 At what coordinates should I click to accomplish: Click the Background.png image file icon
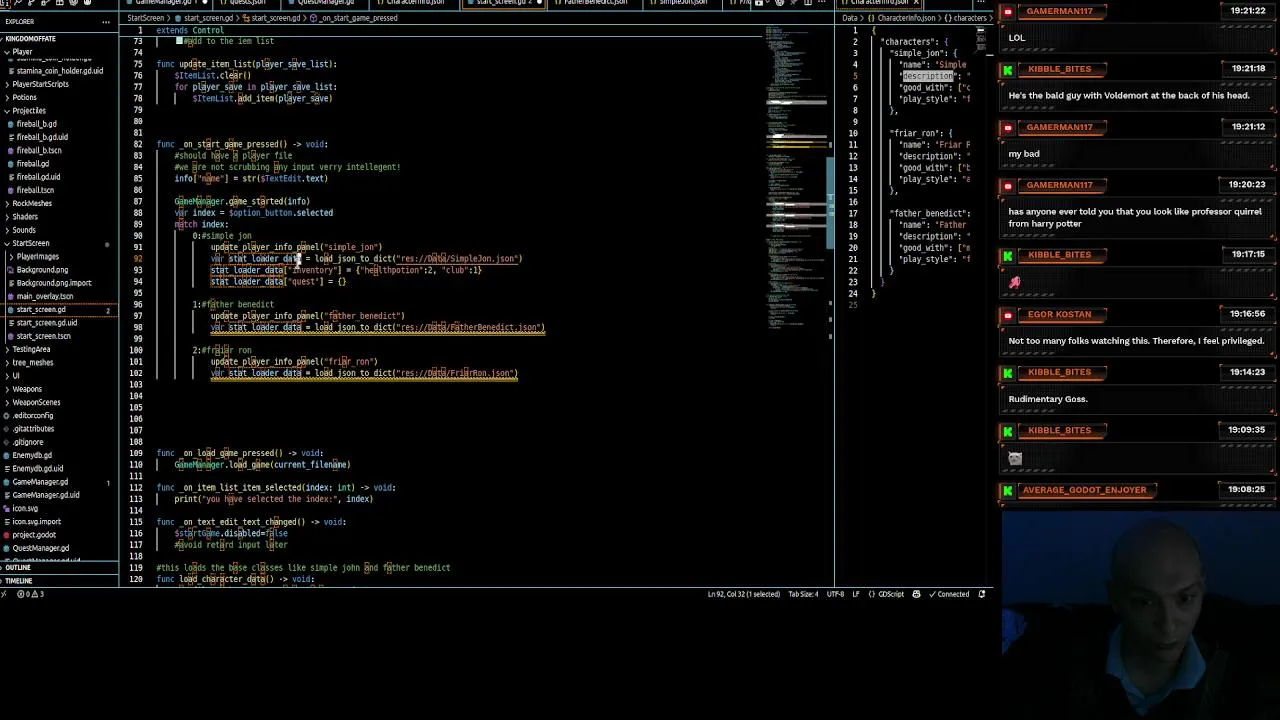9,270
